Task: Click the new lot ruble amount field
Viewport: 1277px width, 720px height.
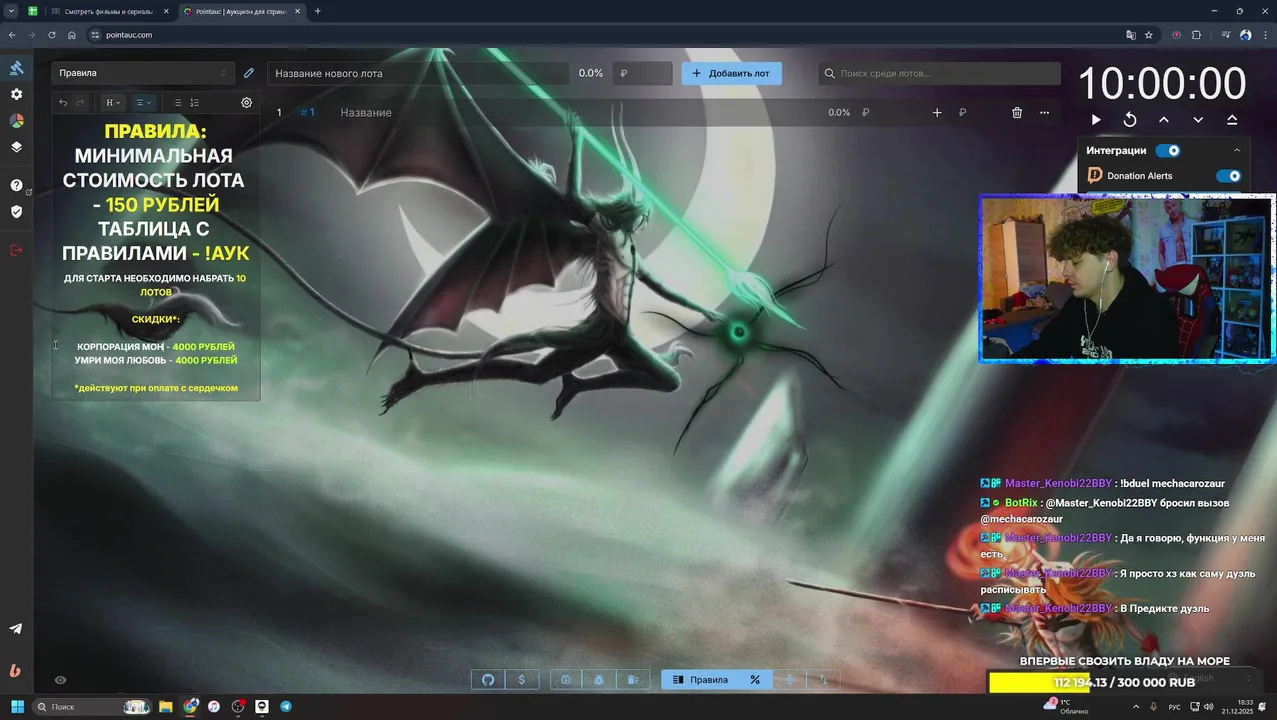Action: [x=642, y=73]
